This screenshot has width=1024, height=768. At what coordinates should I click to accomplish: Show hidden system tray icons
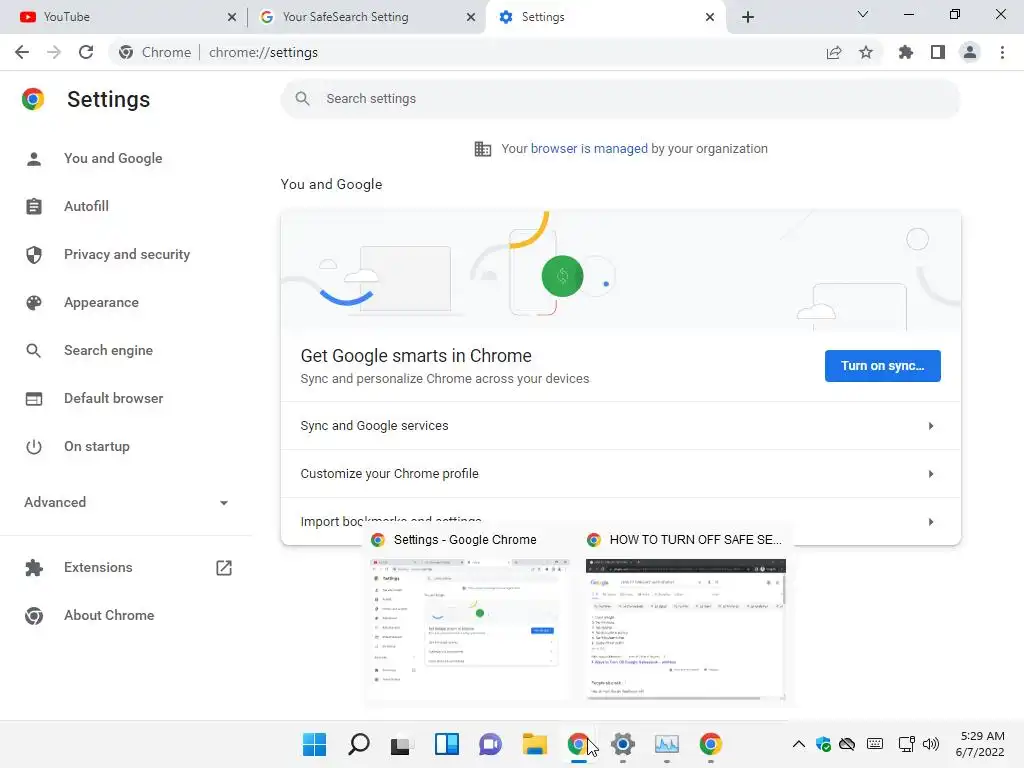point(799,744)
